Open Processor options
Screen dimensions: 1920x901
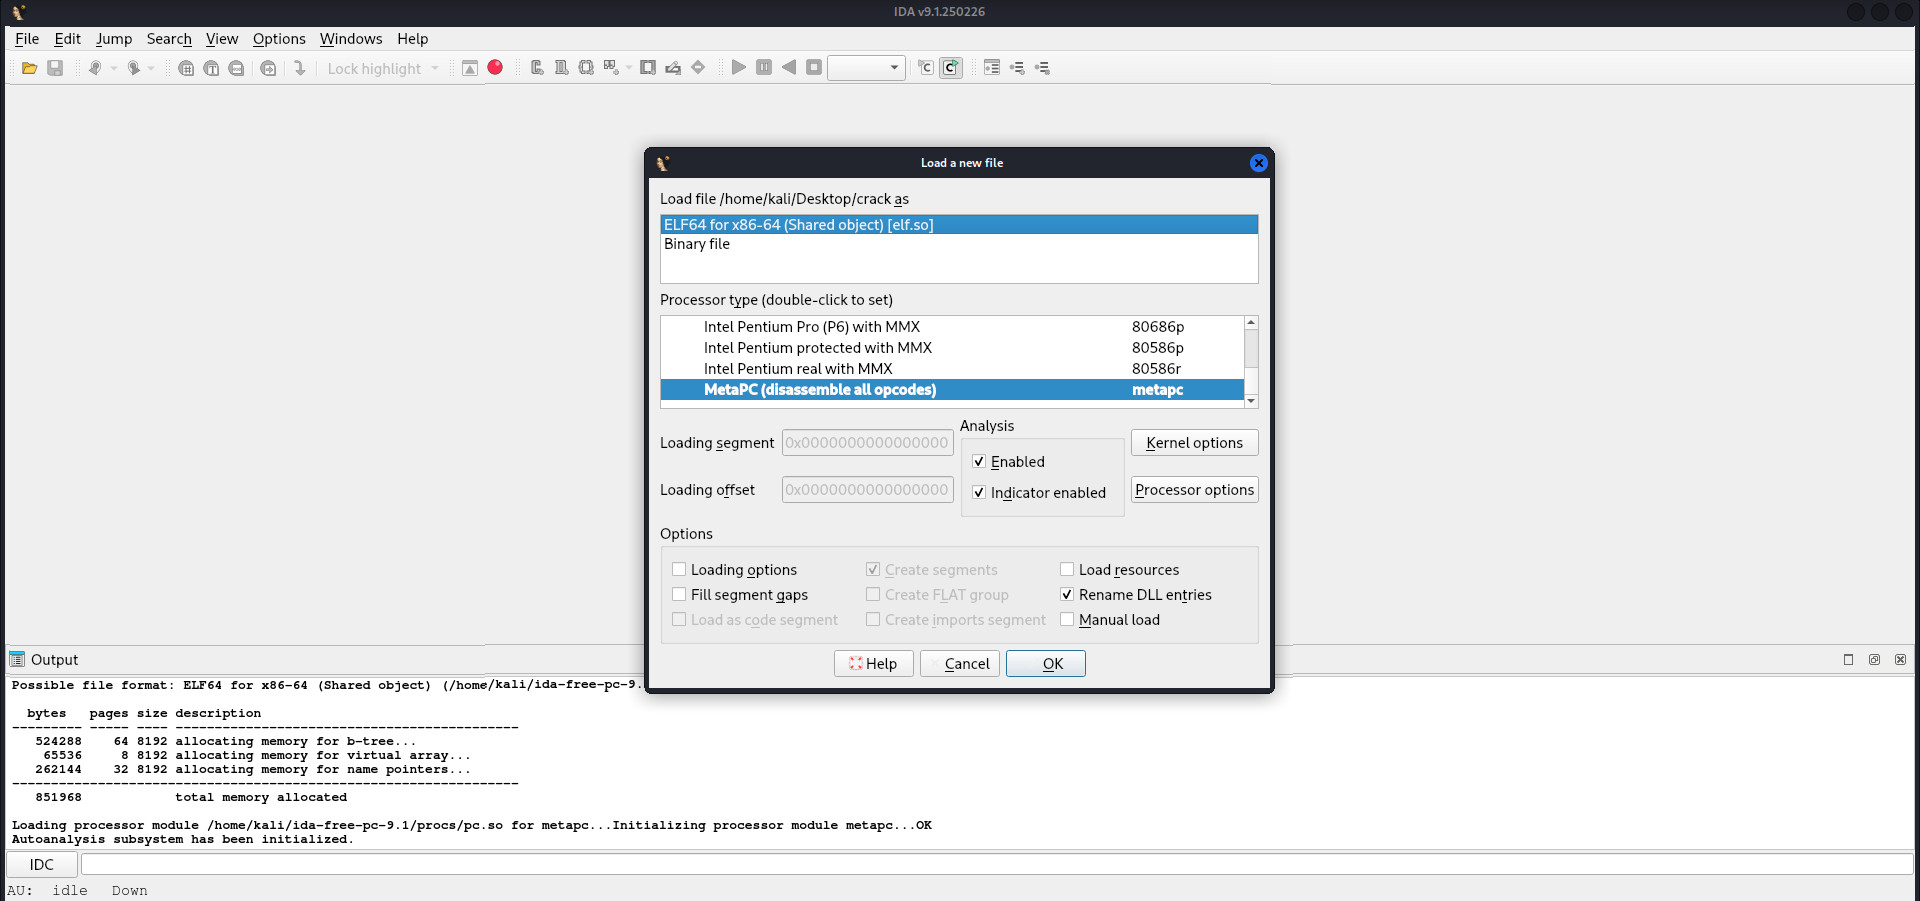(1195, 489)
